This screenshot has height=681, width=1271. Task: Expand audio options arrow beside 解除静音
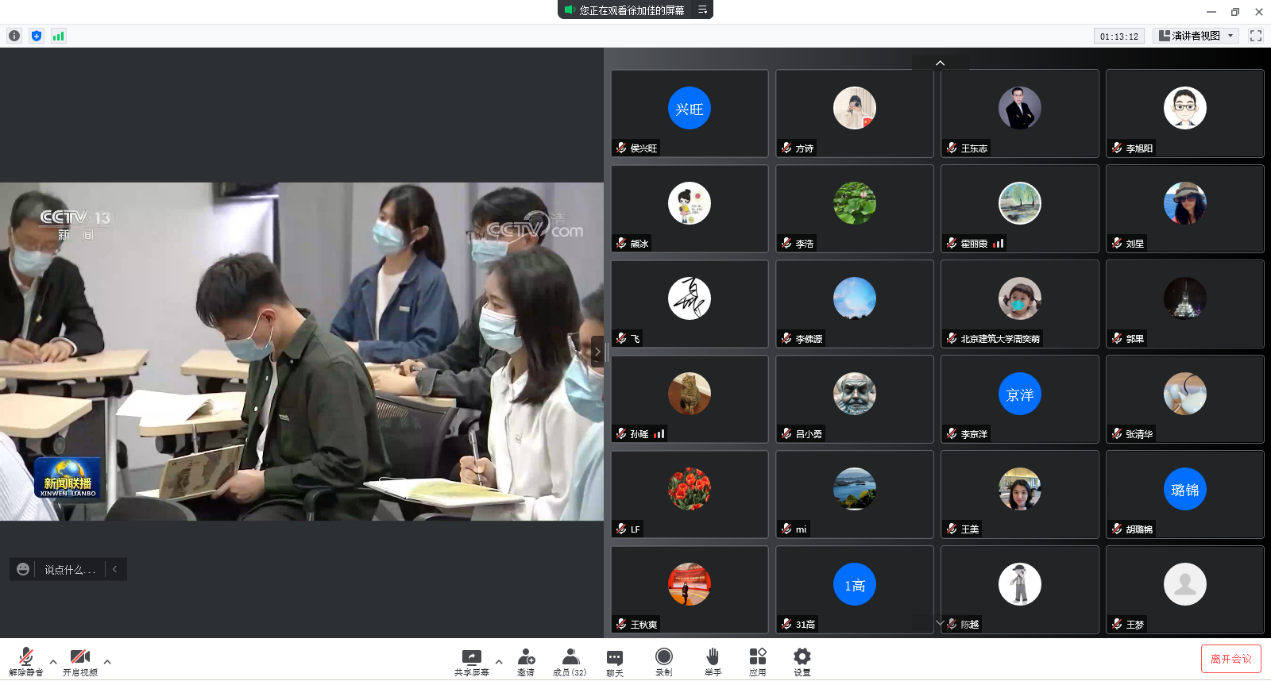pyautogui.click(x=53, y=661)
